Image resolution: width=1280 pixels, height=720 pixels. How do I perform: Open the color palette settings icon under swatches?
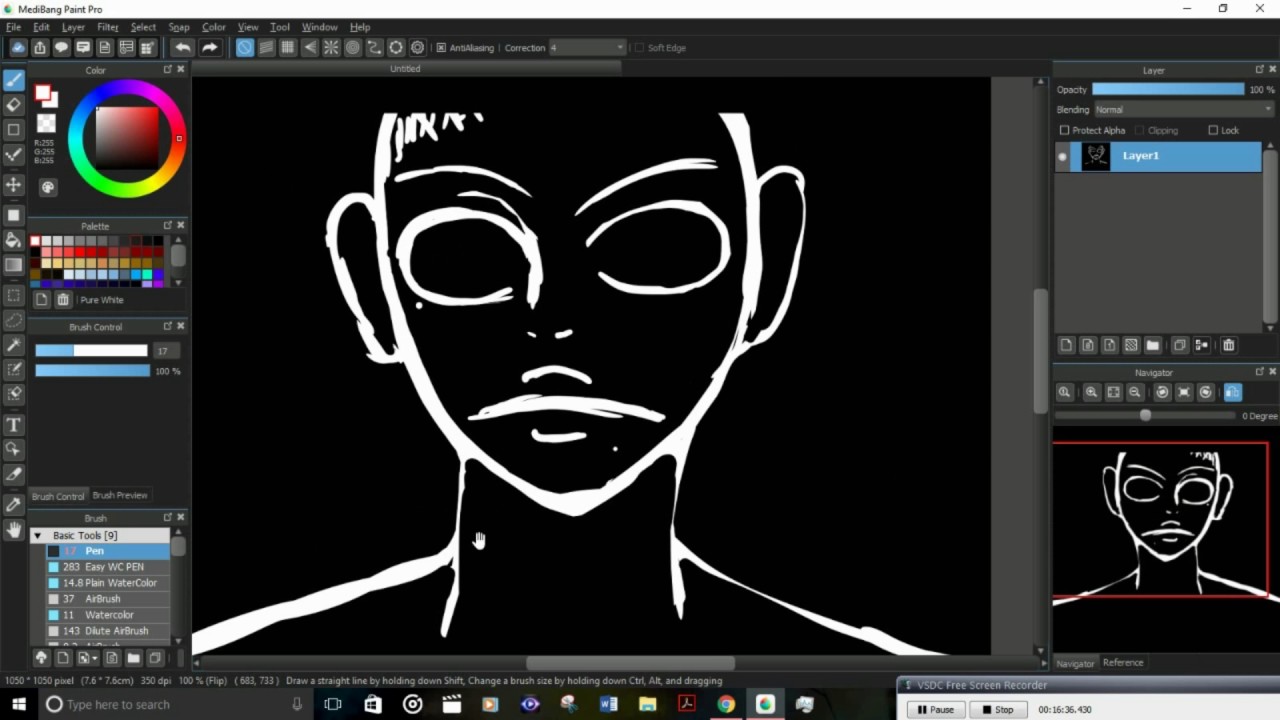click(x=47, y=187)
